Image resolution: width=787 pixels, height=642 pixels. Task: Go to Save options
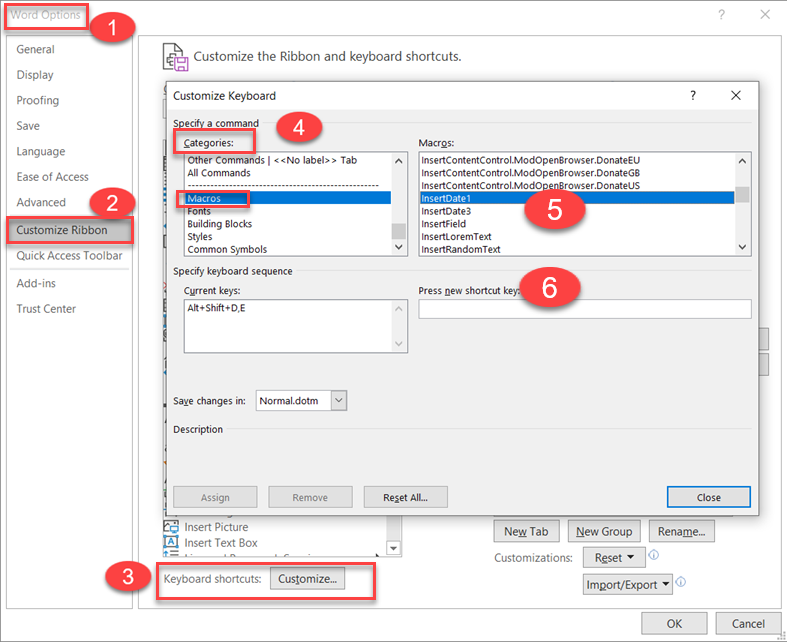pyautogui.click(x=28, y=126)
